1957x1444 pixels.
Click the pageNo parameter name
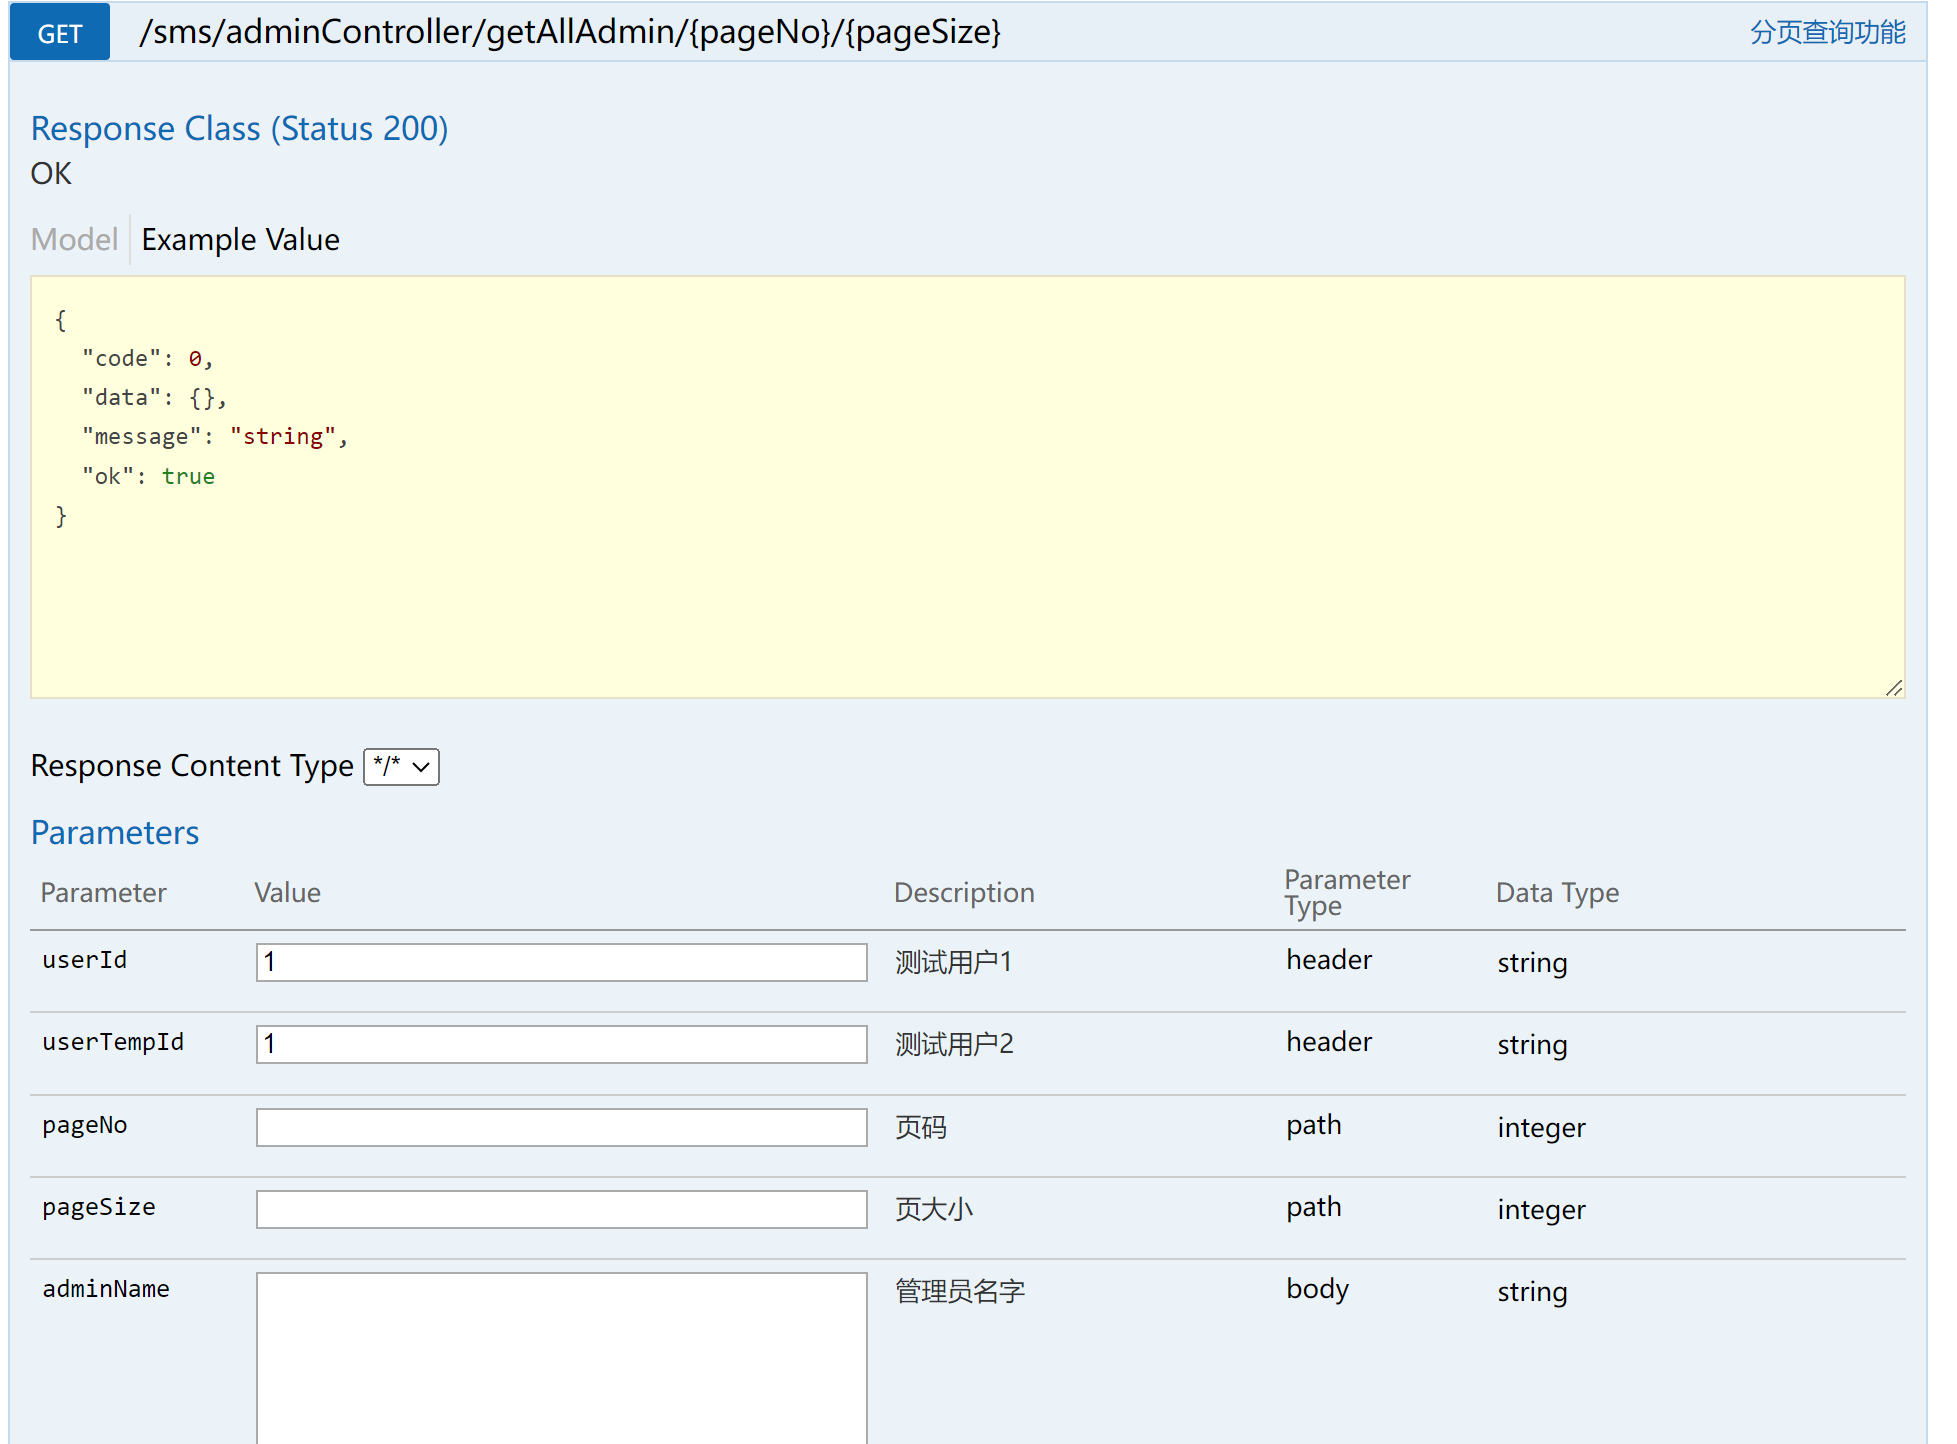point(85,1125)
